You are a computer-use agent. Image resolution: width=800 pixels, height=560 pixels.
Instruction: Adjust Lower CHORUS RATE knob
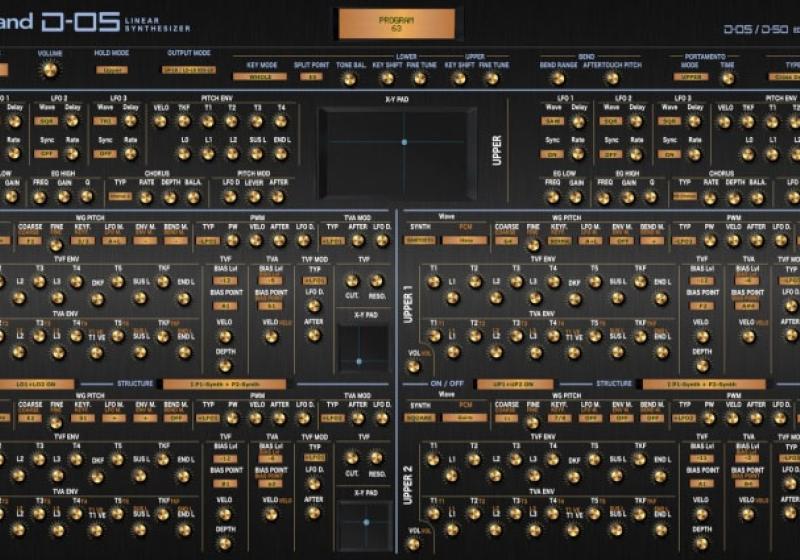point(146,197)
